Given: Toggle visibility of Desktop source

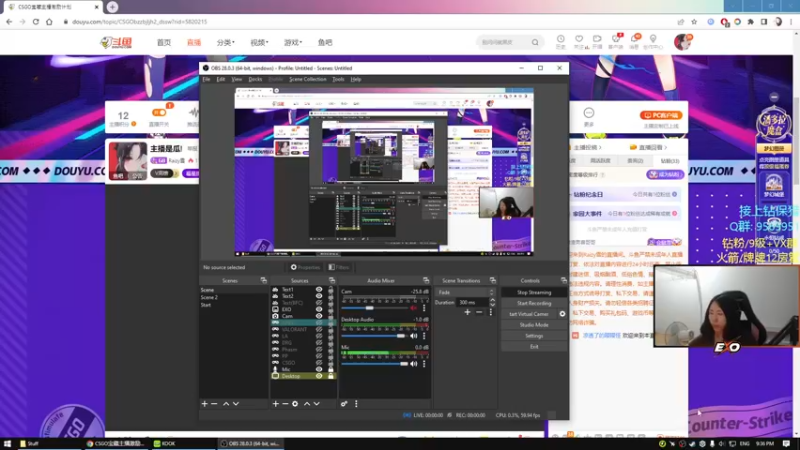Looking at the screenshot, I should point(319,376).
